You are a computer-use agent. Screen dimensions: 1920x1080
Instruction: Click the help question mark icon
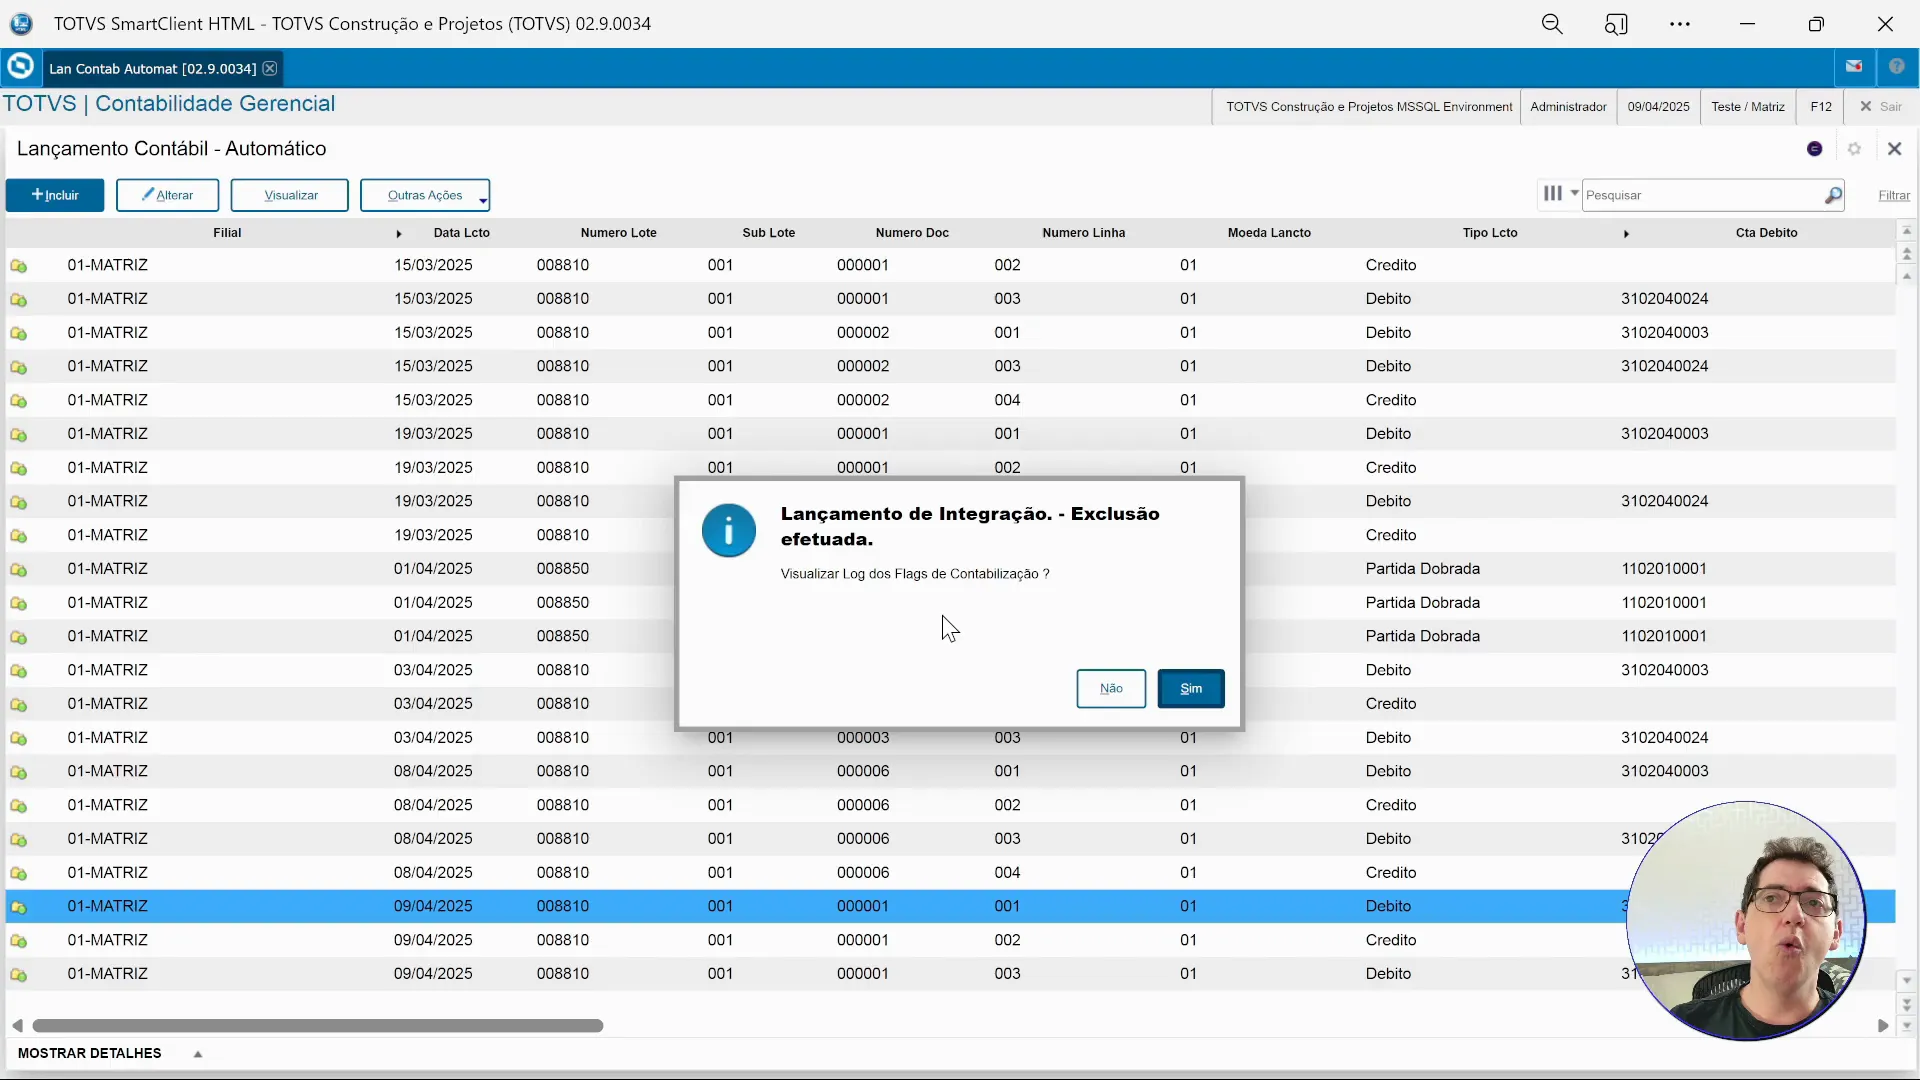(1896, 67)
